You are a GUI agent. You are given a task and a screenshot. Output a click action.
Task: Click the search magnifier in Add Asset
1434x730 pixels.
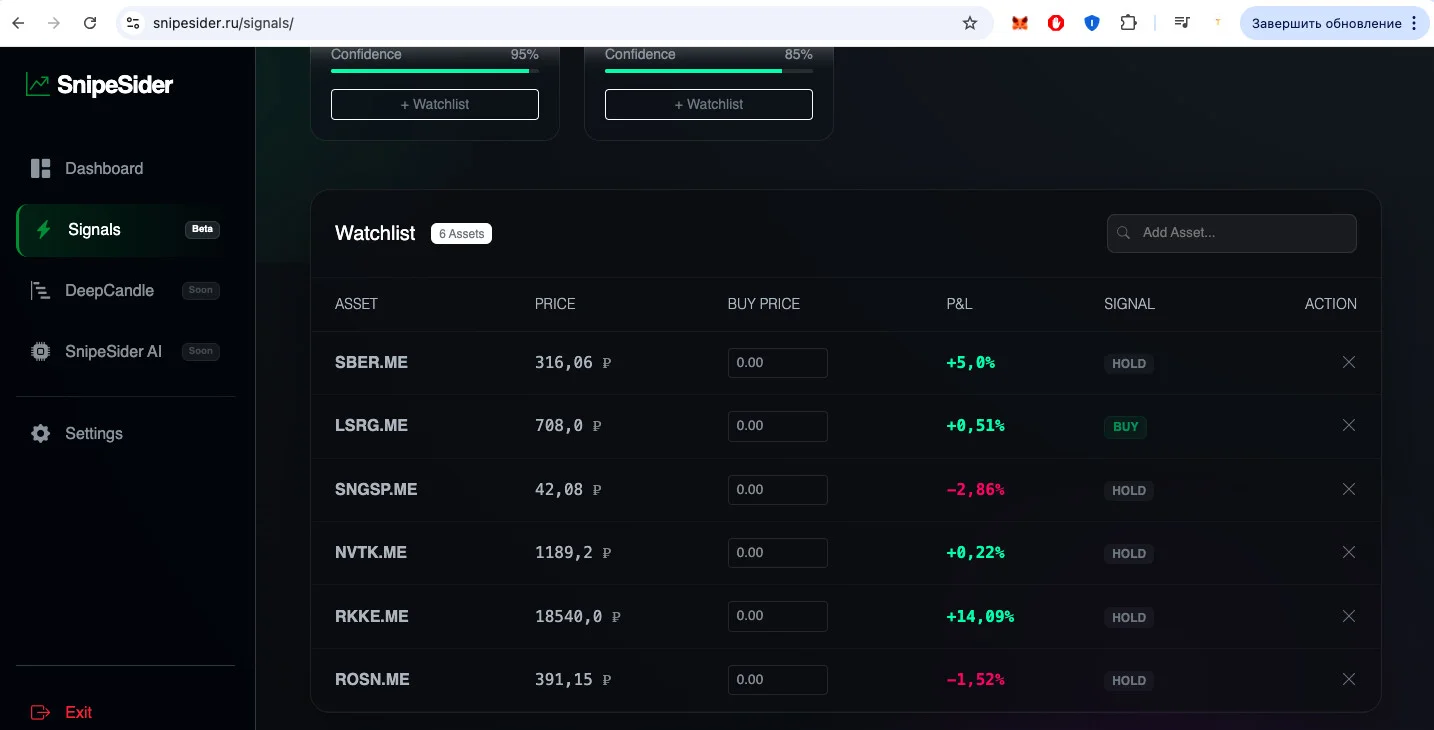pyautogui.click(x=1124, y=233)
